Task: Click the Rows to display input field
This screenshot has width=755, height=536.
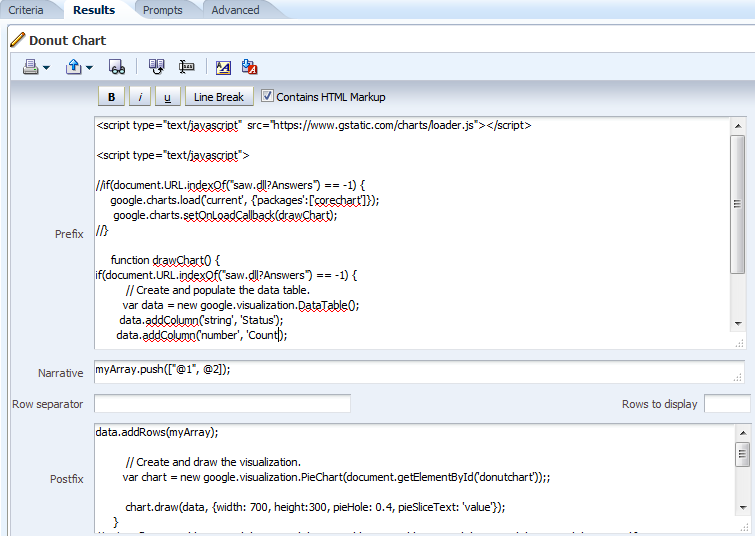Action: pyautogui.click(x=728, y=404)
